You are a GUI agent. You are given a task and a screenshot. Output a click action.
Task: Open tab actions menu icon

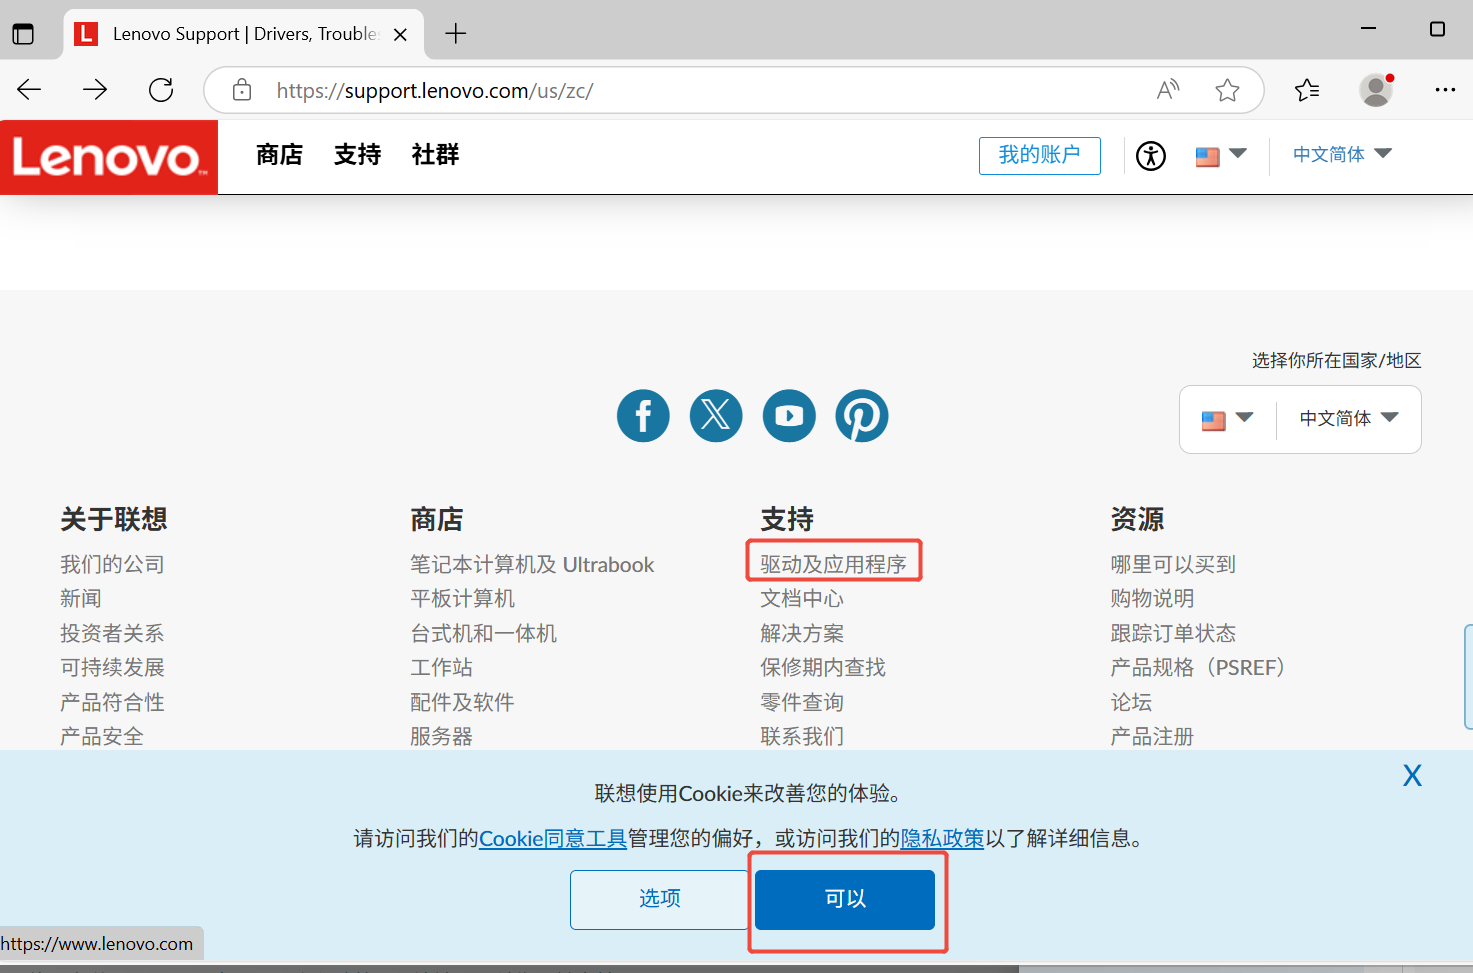tap(23, 34)
